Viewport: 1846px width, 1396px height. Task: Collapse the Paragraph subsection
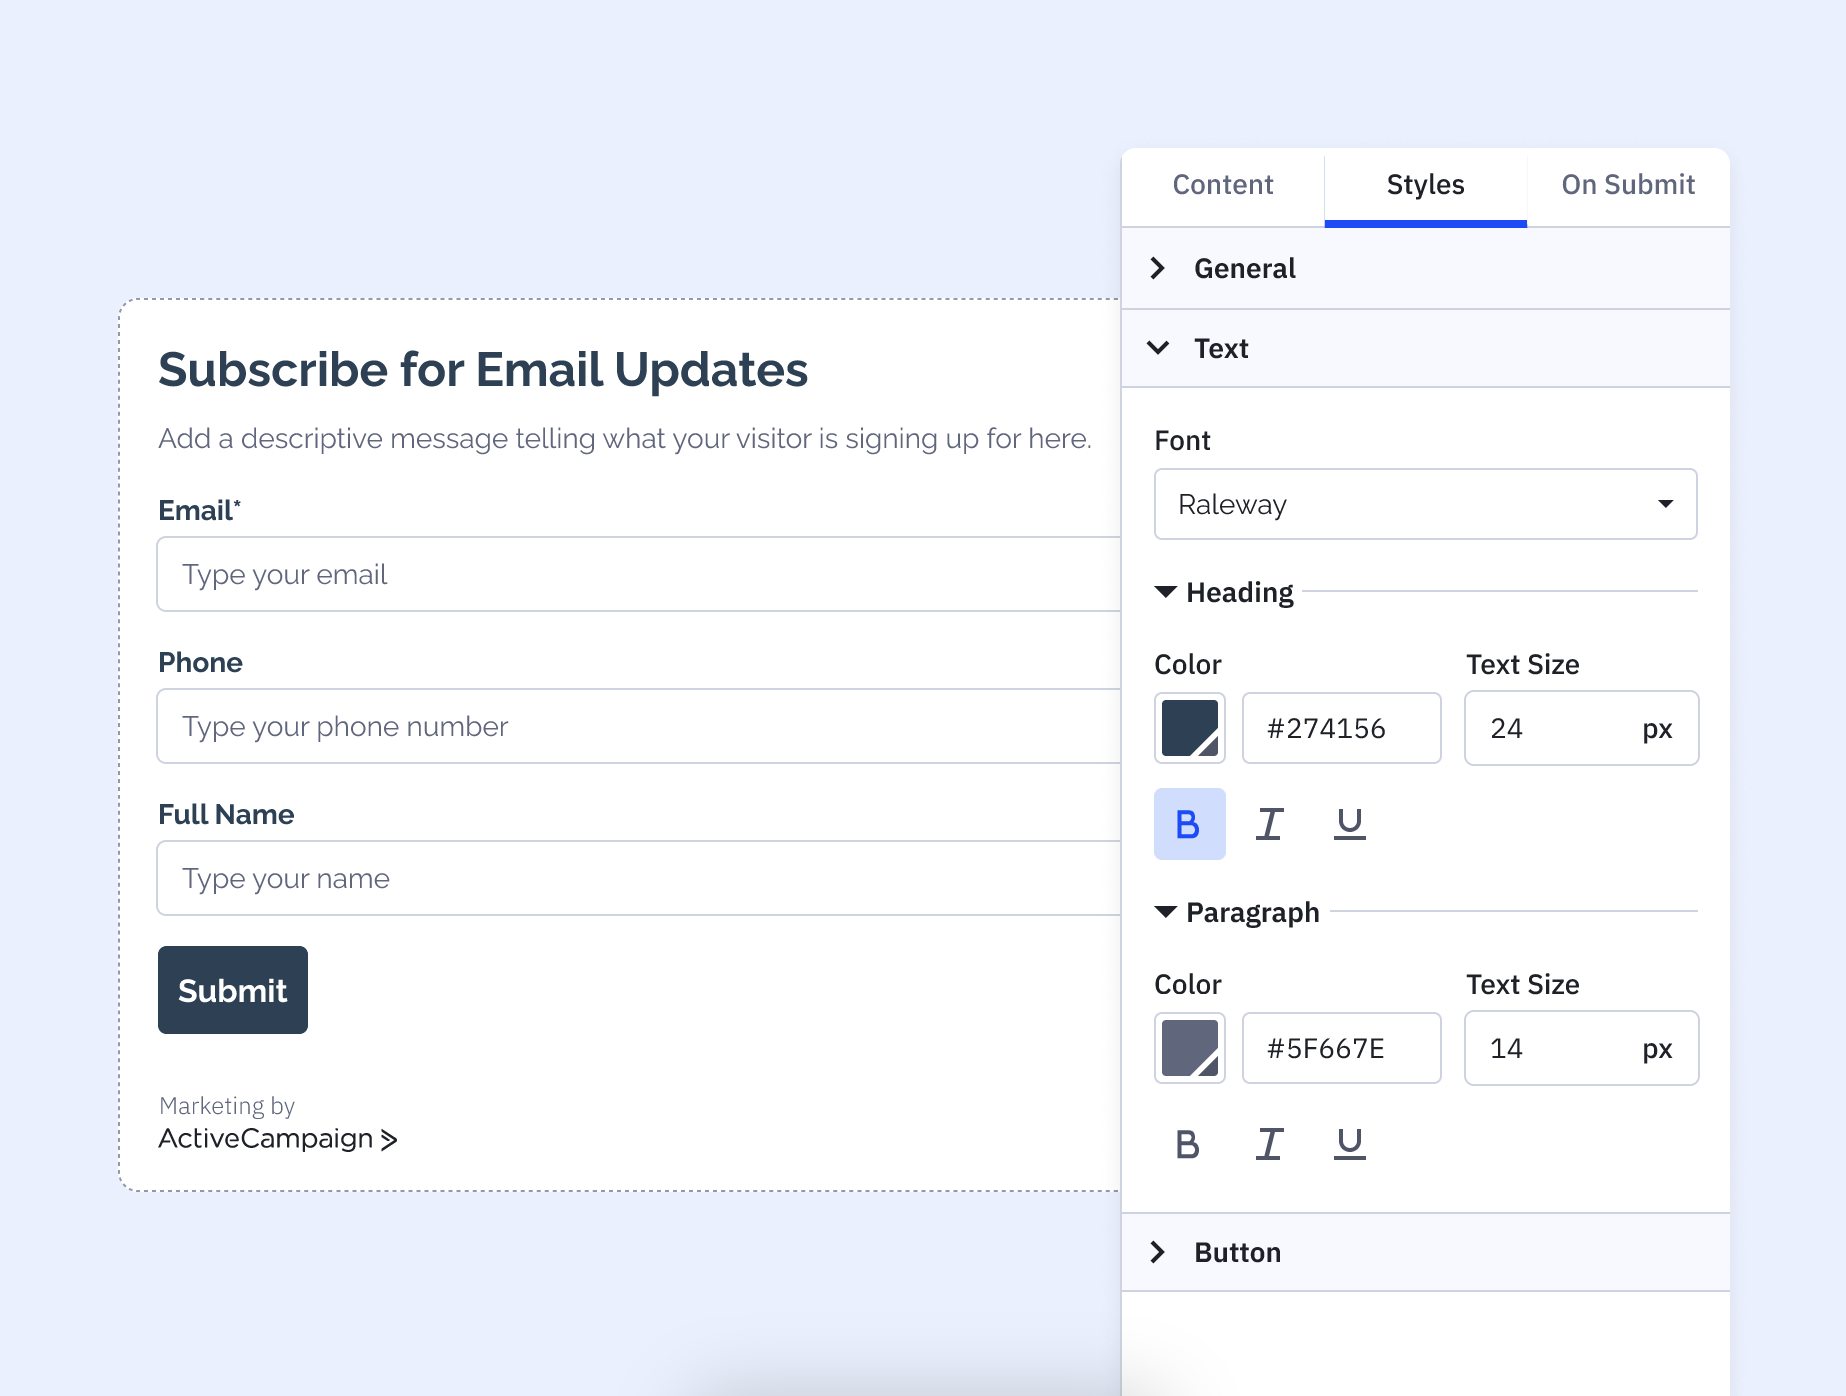[x=1165, y=912]
